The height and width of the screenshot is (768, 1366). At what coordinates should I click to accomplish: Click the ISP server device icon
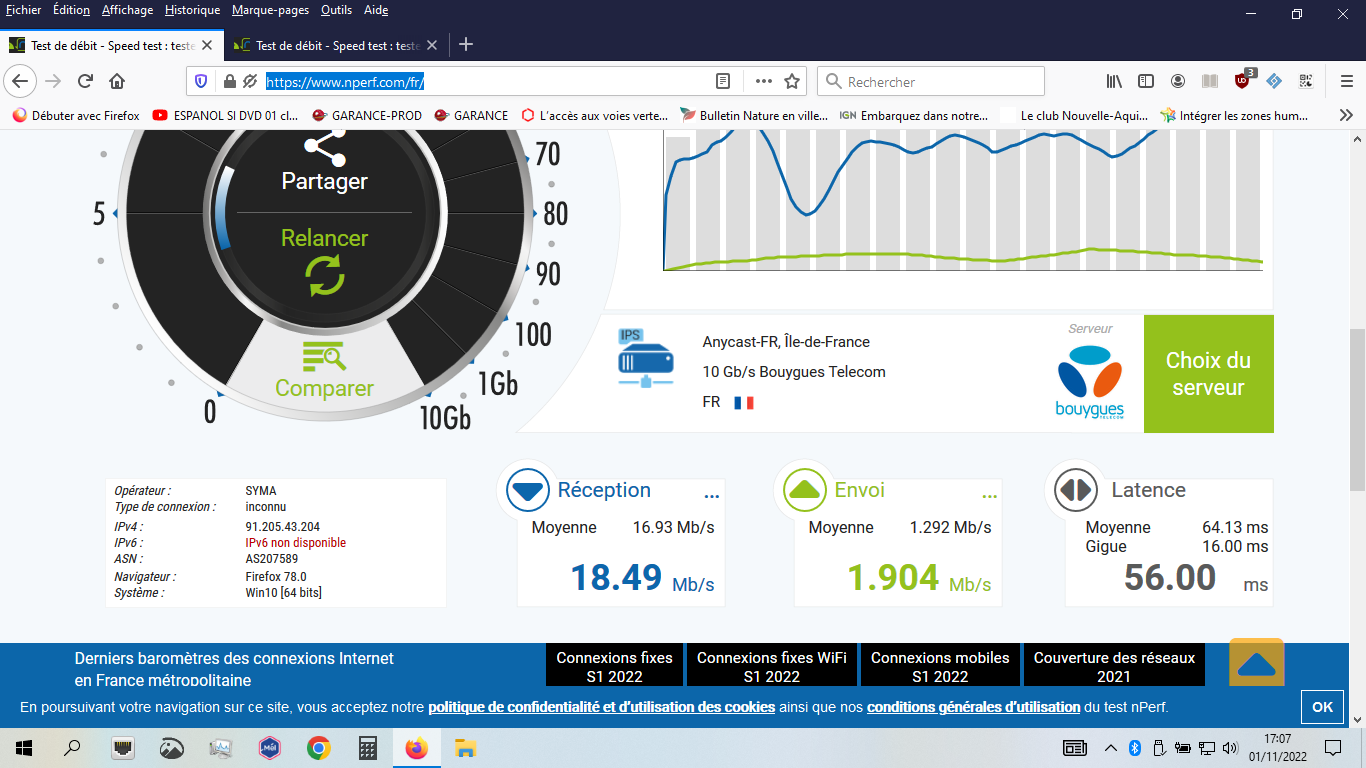645,359
